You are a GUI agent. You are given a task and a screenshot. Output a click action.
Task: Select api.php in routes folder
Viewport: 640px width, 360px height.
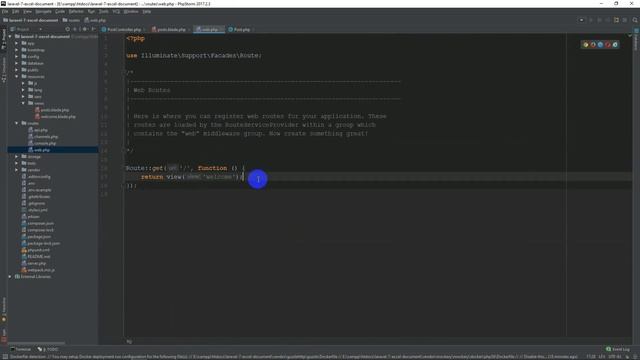tap(38, 130)
